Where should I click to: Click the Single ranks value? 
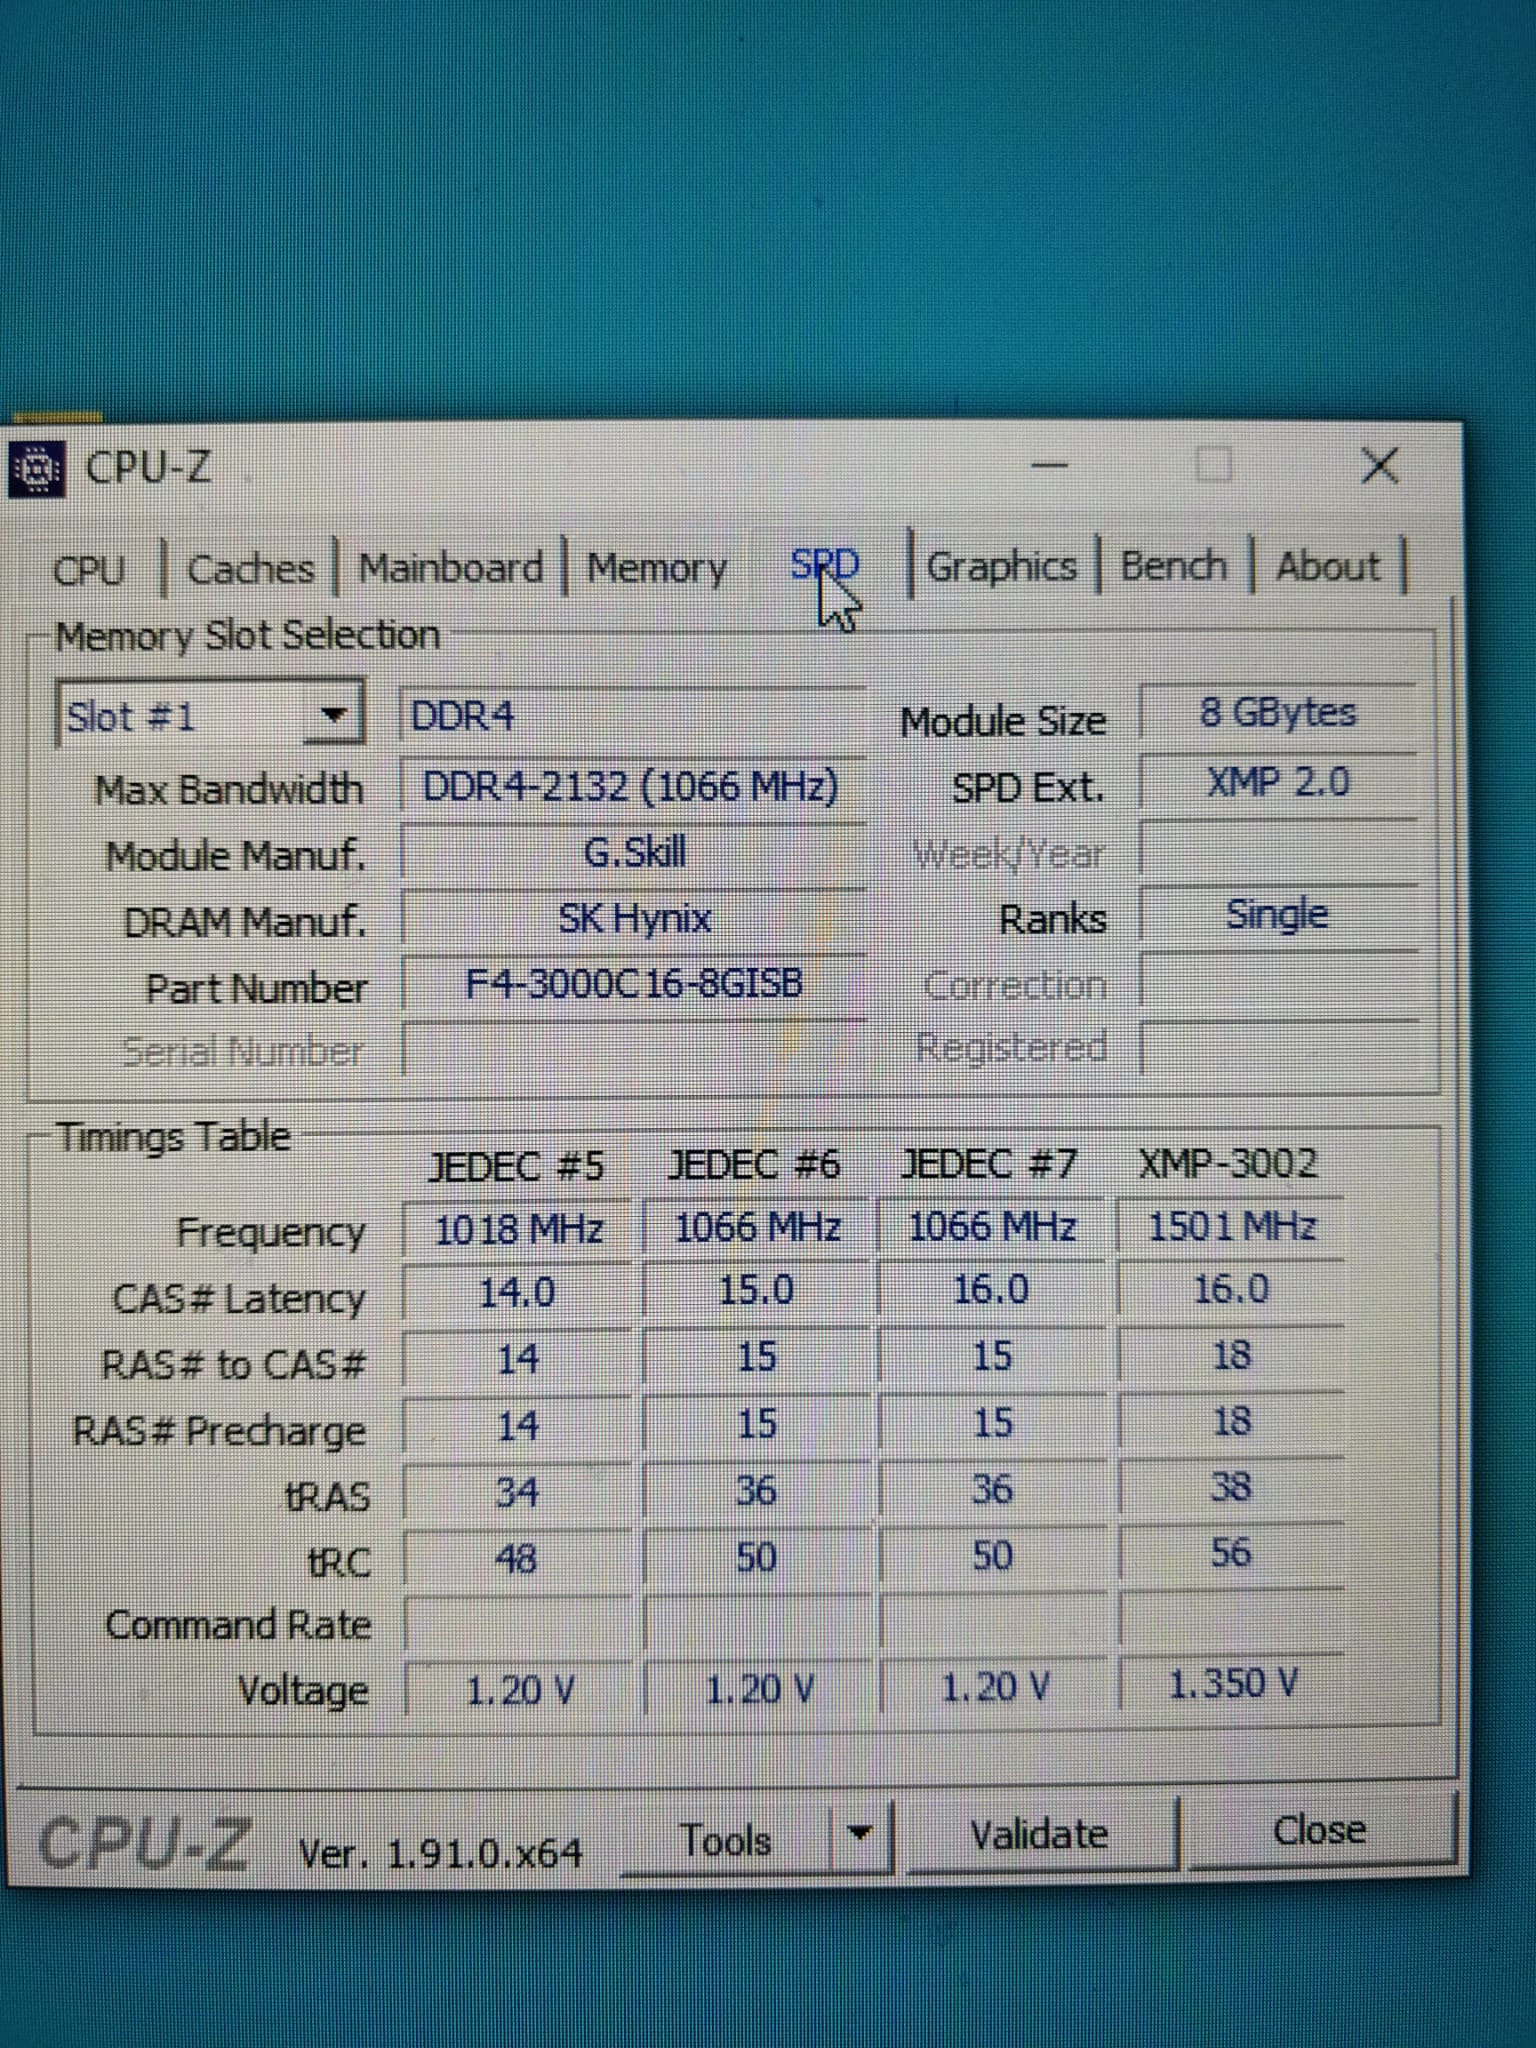click(1277, 914)
